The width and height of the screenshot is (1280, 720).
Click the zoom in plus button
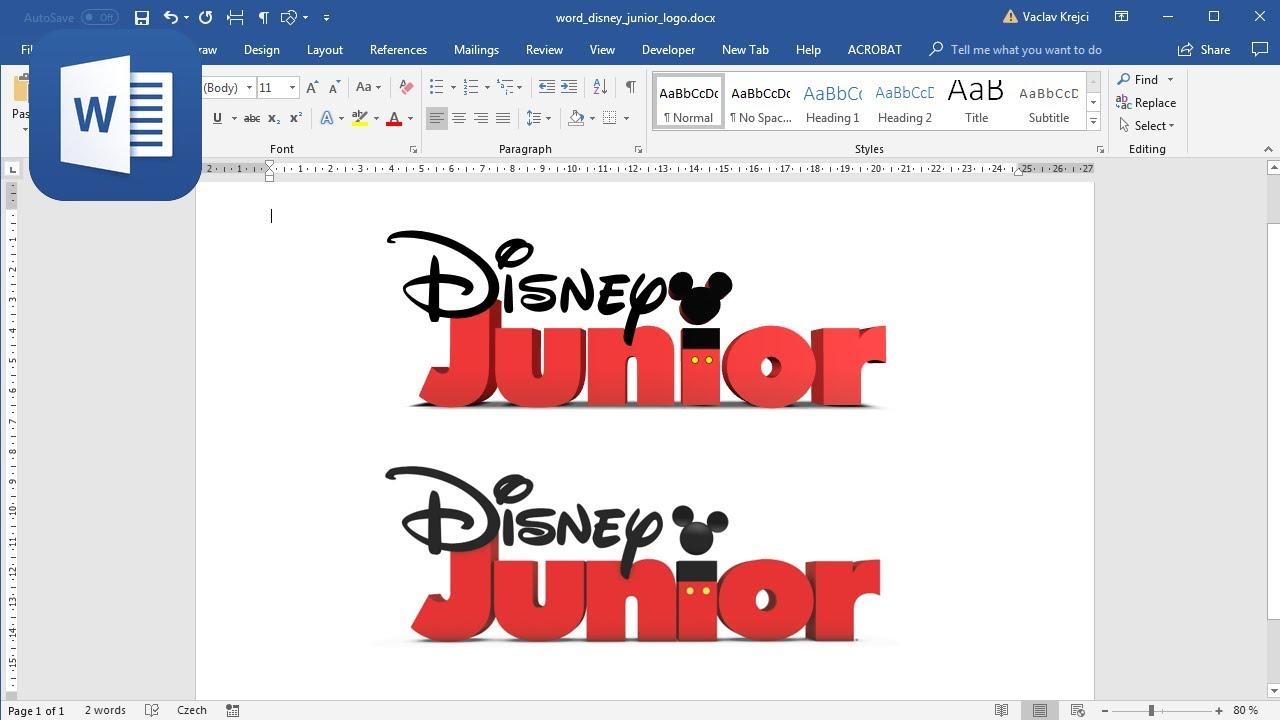pos(1219,710)
